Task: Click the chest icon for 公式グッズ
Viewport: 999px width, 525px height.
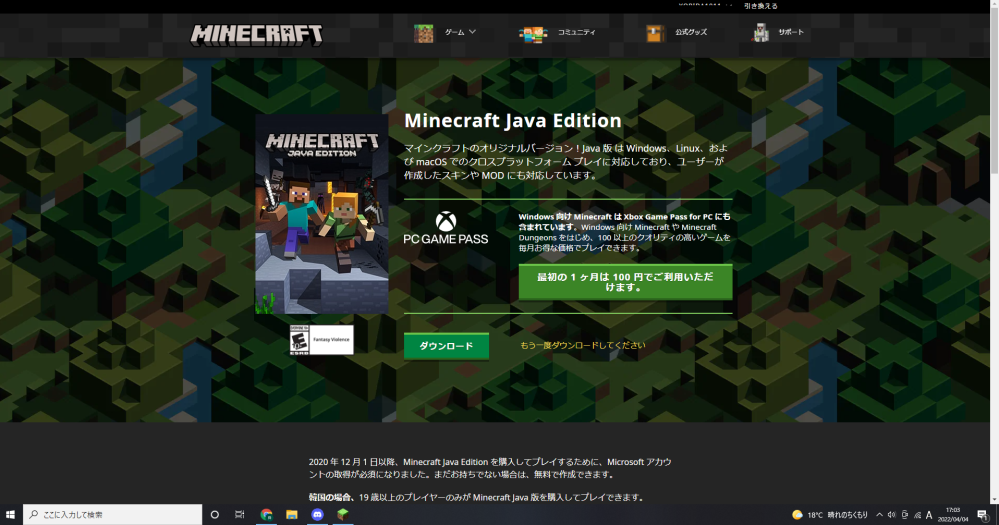Action: (655, 33)
